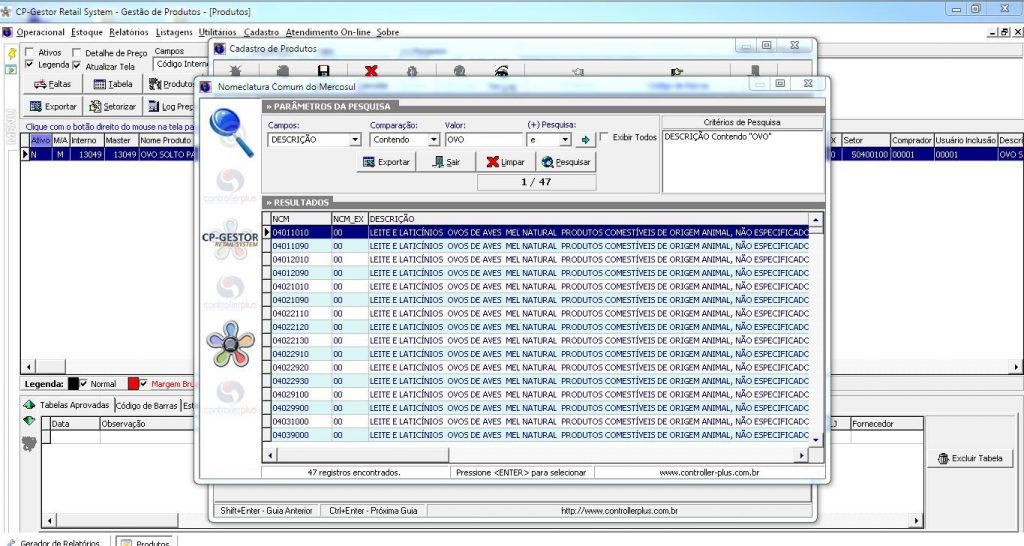
Task: Click the Valor input field containing OVO
Action: pos(484,140)
